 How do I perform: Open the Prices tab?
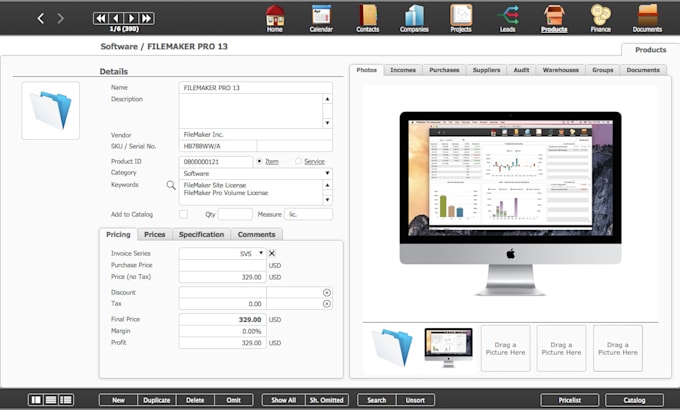(x=155, y=234)
